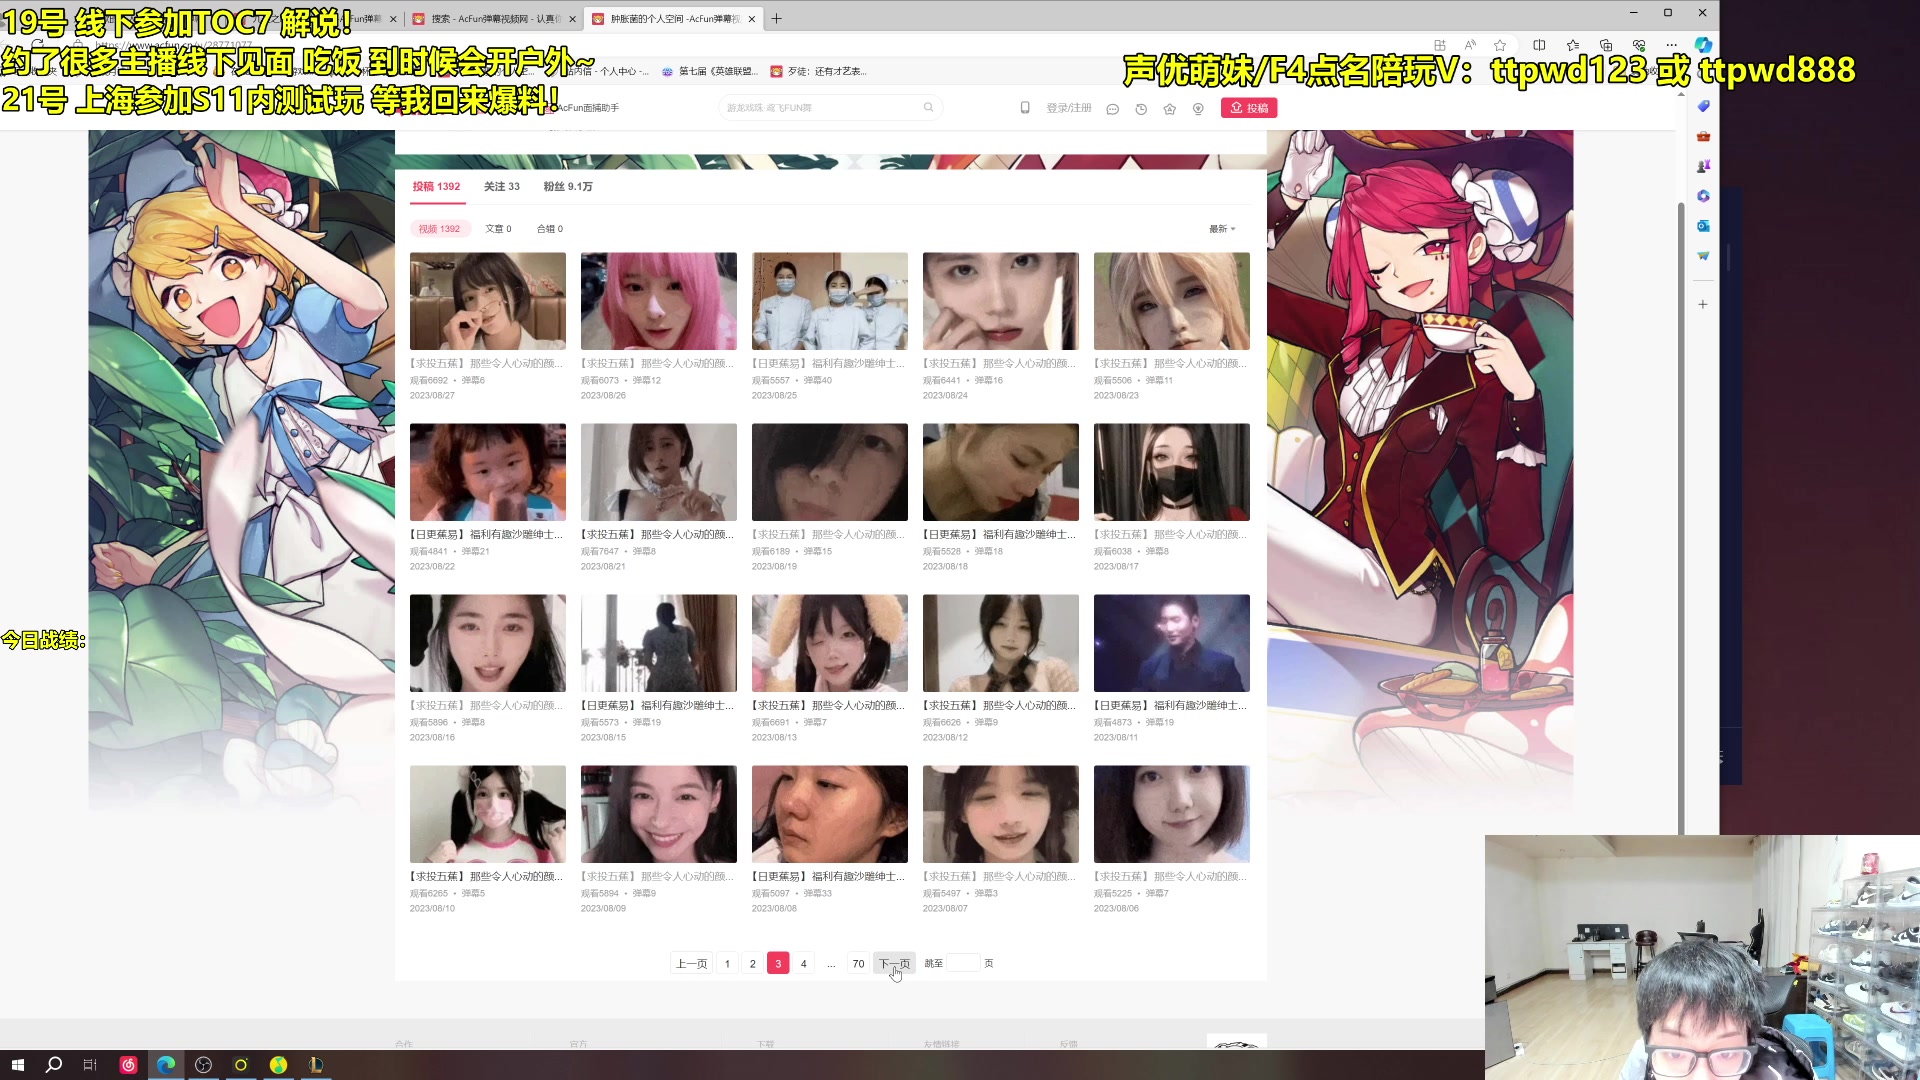Viewport: 1920px width, 1080px height.
Task: Open the Edge Copilot sidebar icon
Action: [x=1703, y=45]
